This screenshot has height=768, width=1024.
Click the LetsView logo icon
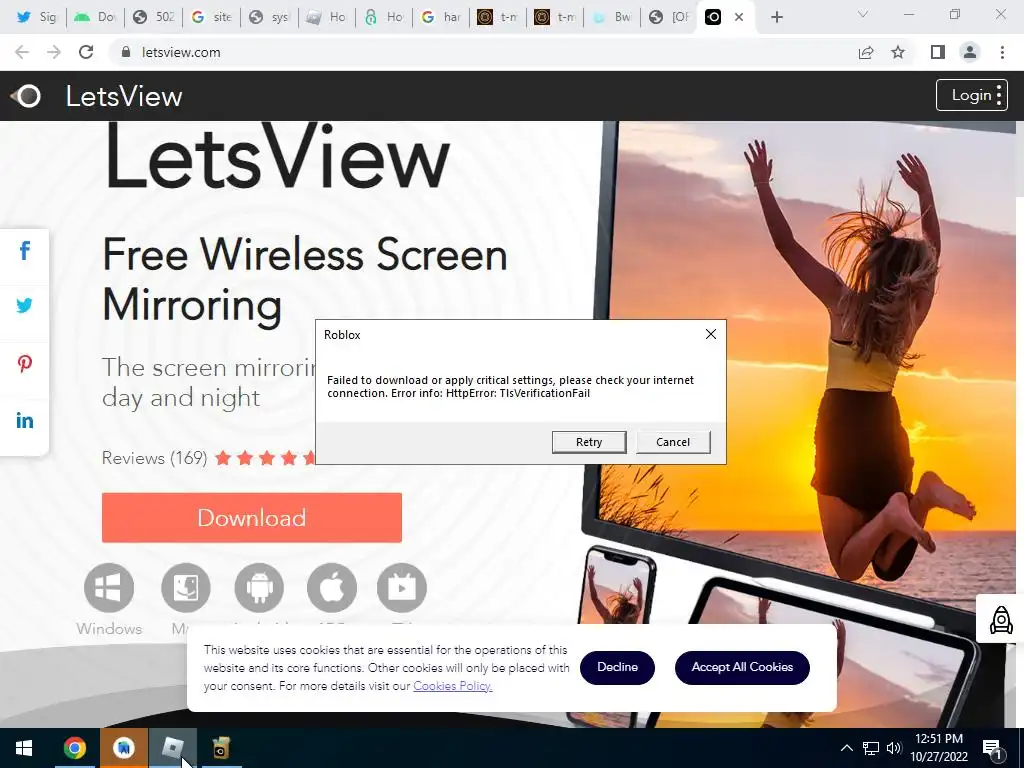tap(26, 96)
